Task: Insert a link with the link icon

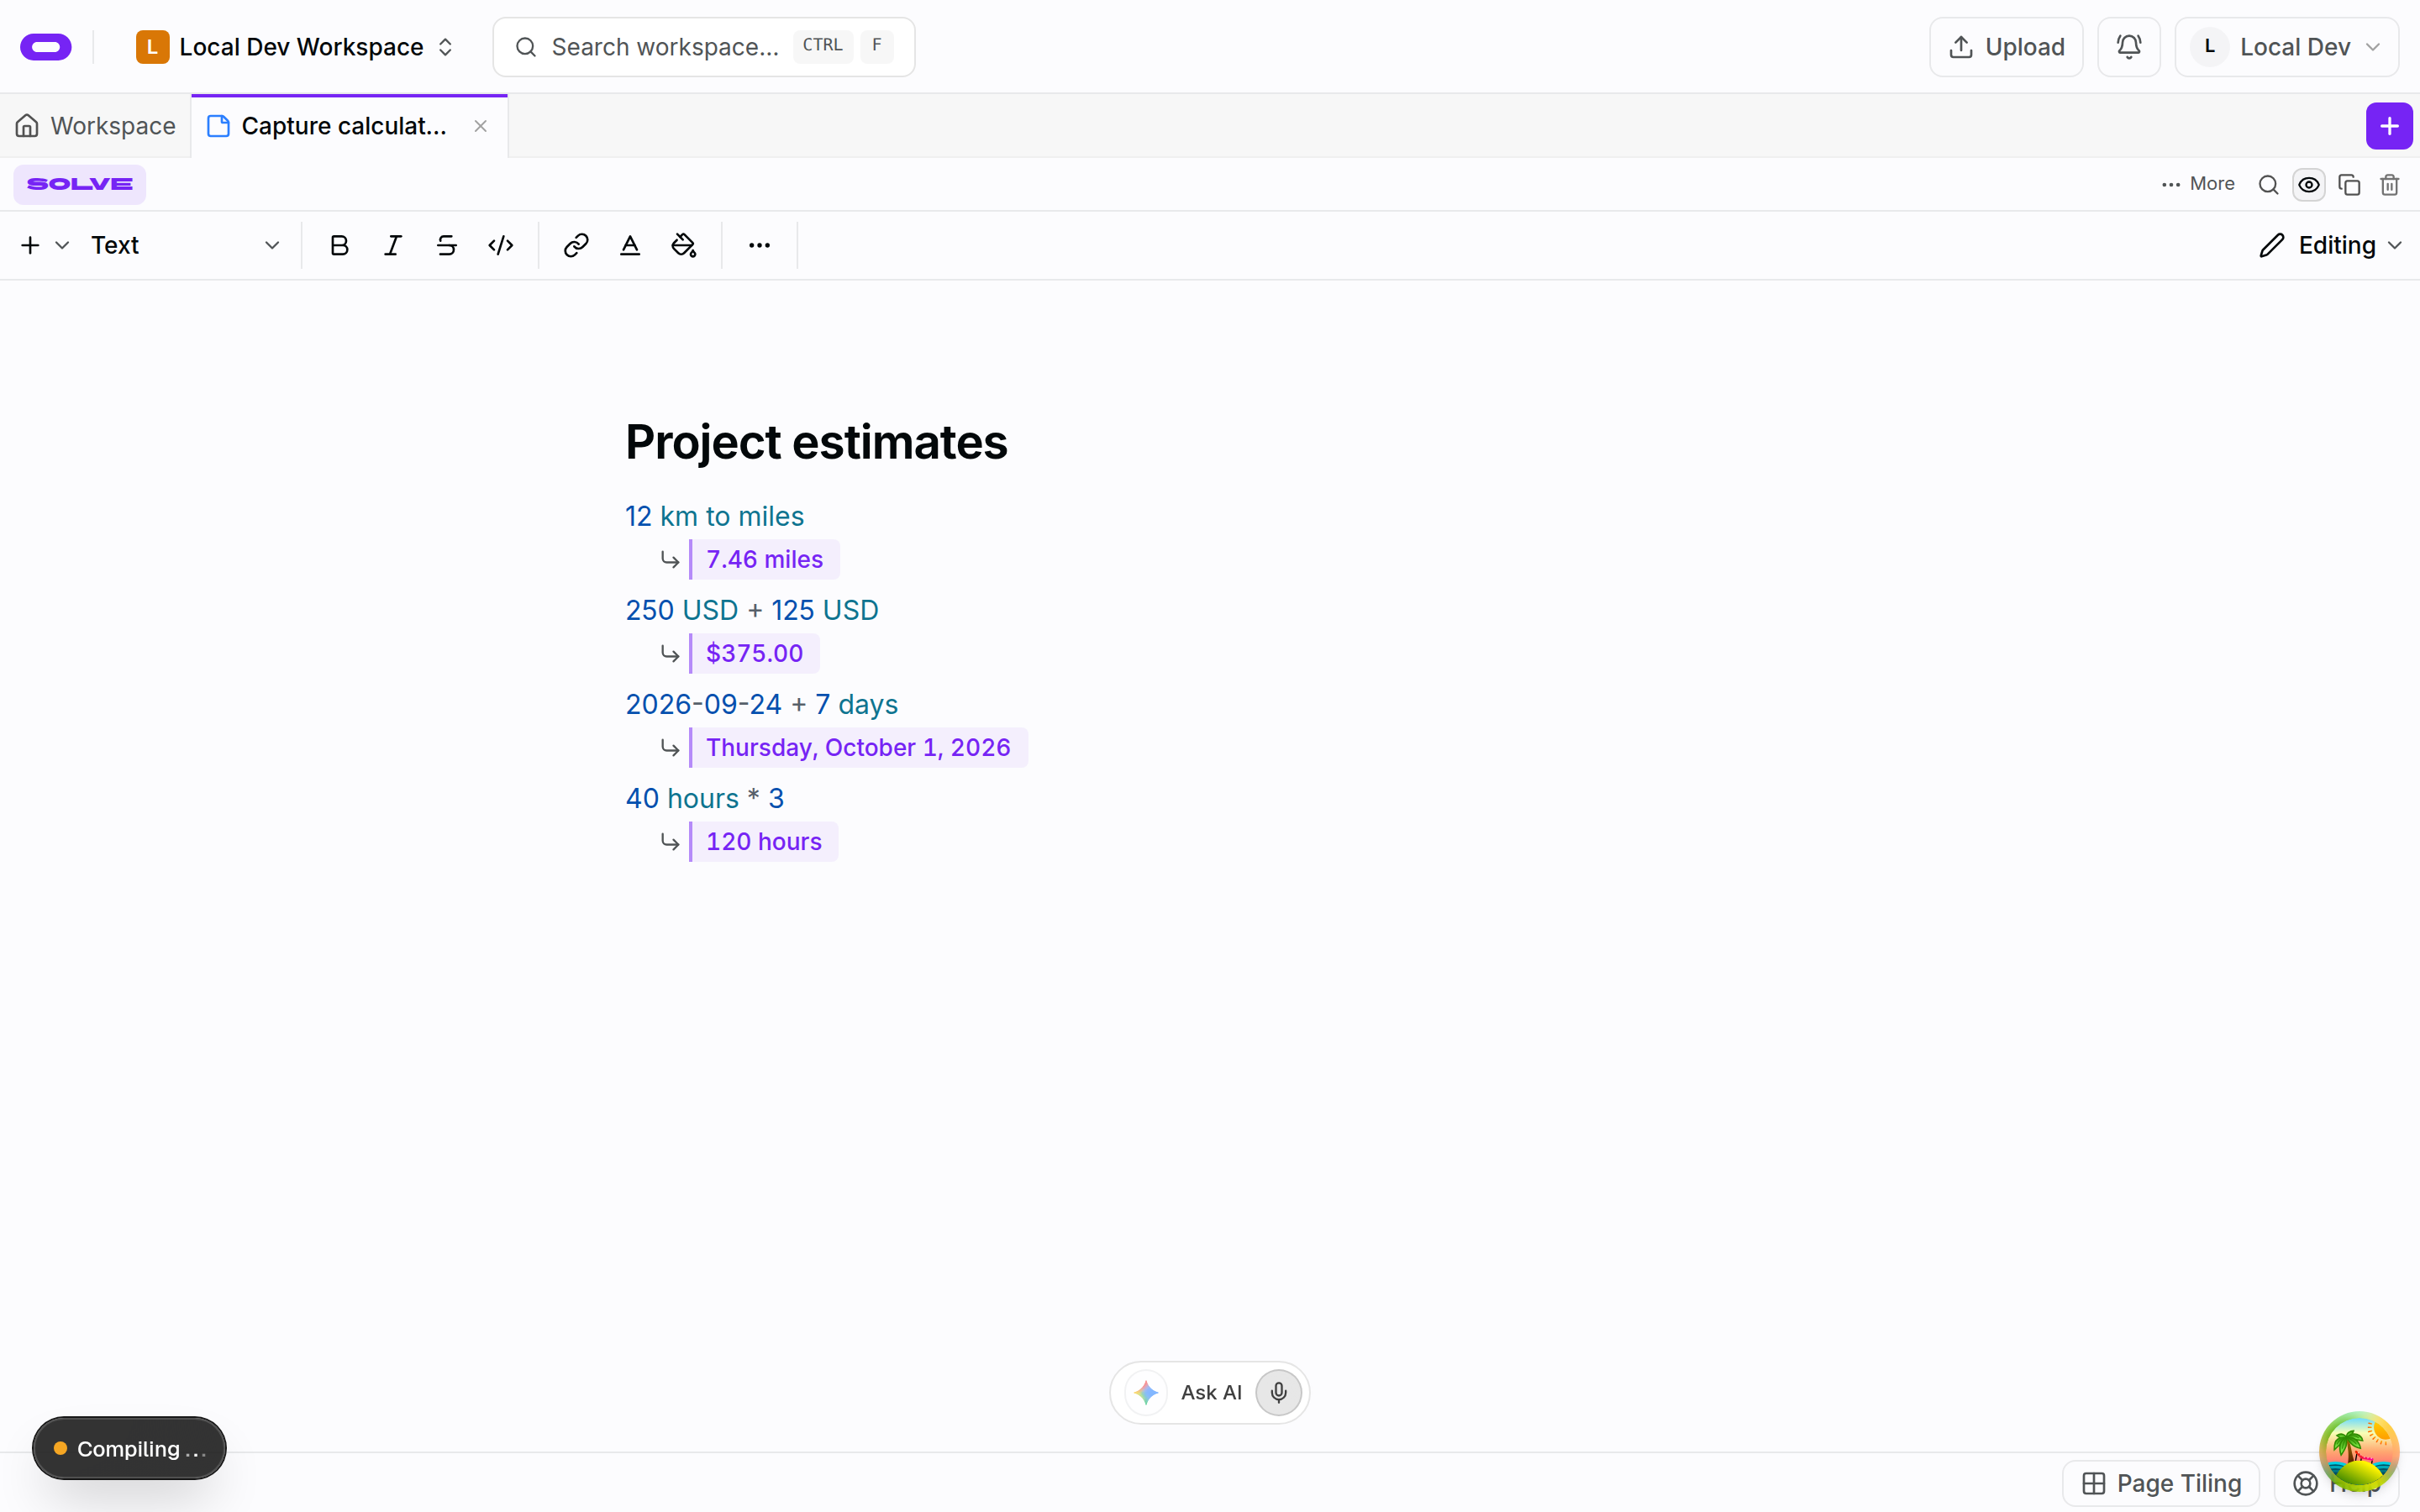Action: (576, 245)
